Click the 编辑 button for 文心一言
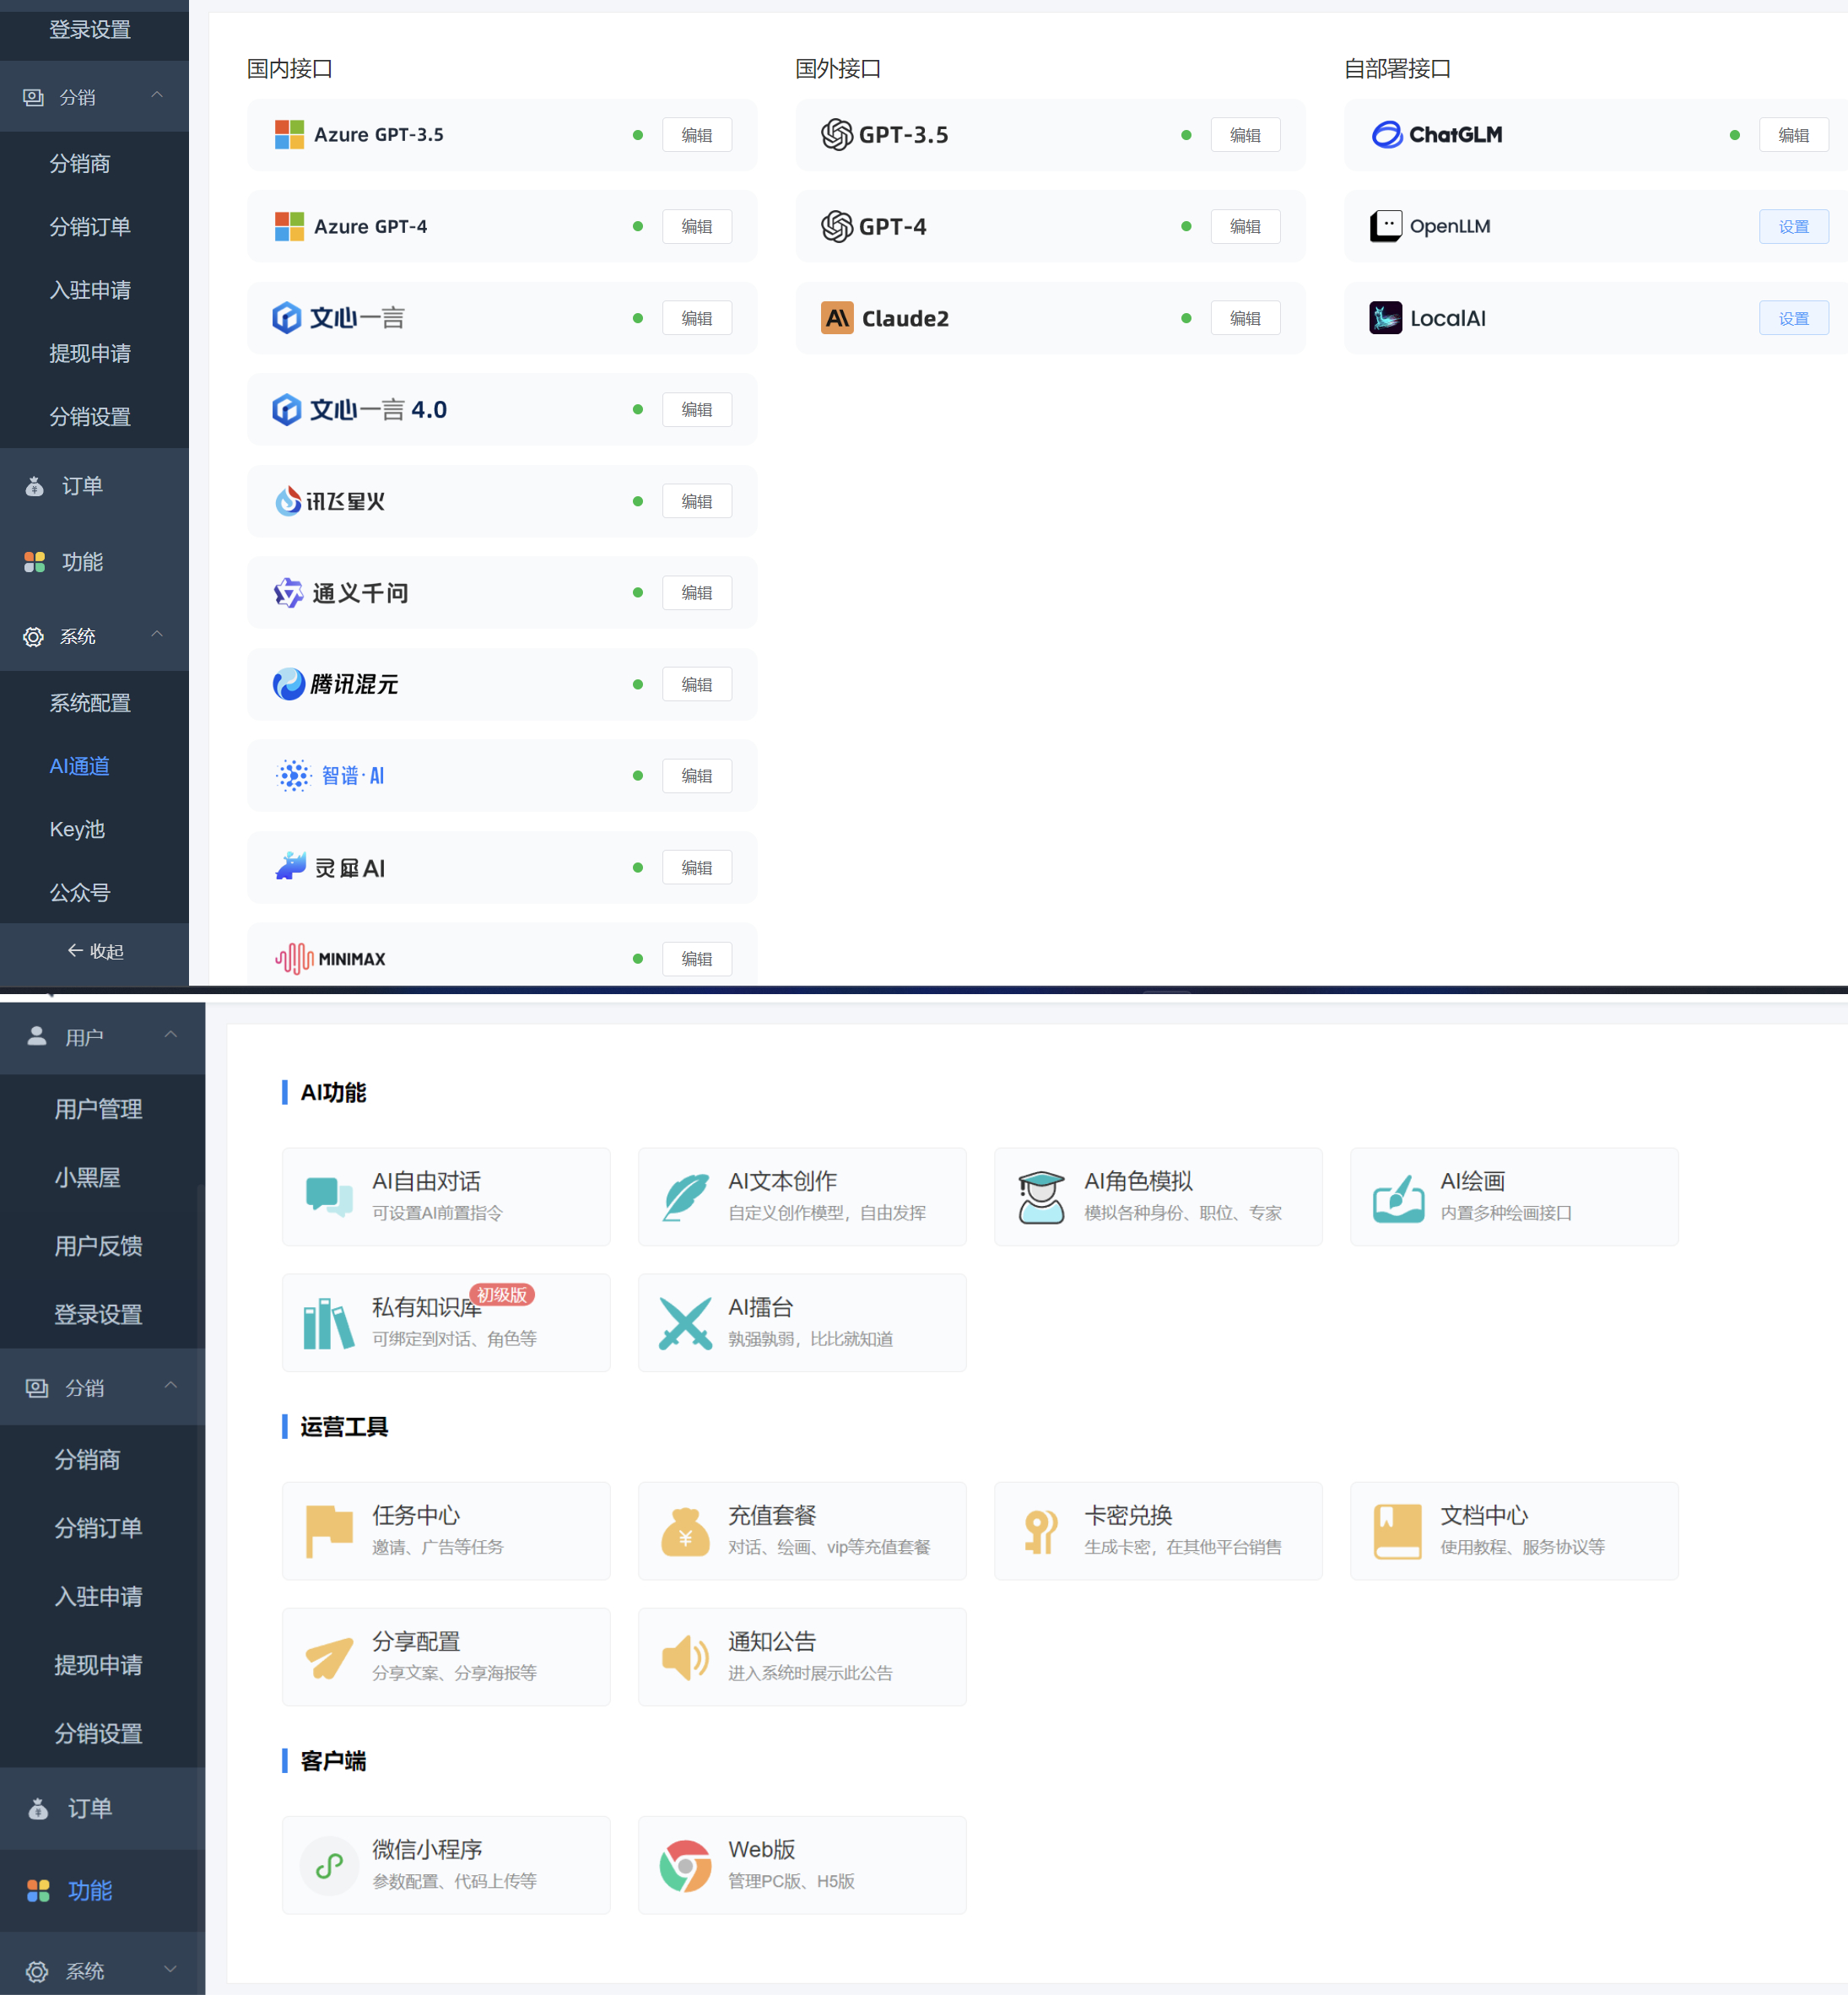 coord(697,318)
